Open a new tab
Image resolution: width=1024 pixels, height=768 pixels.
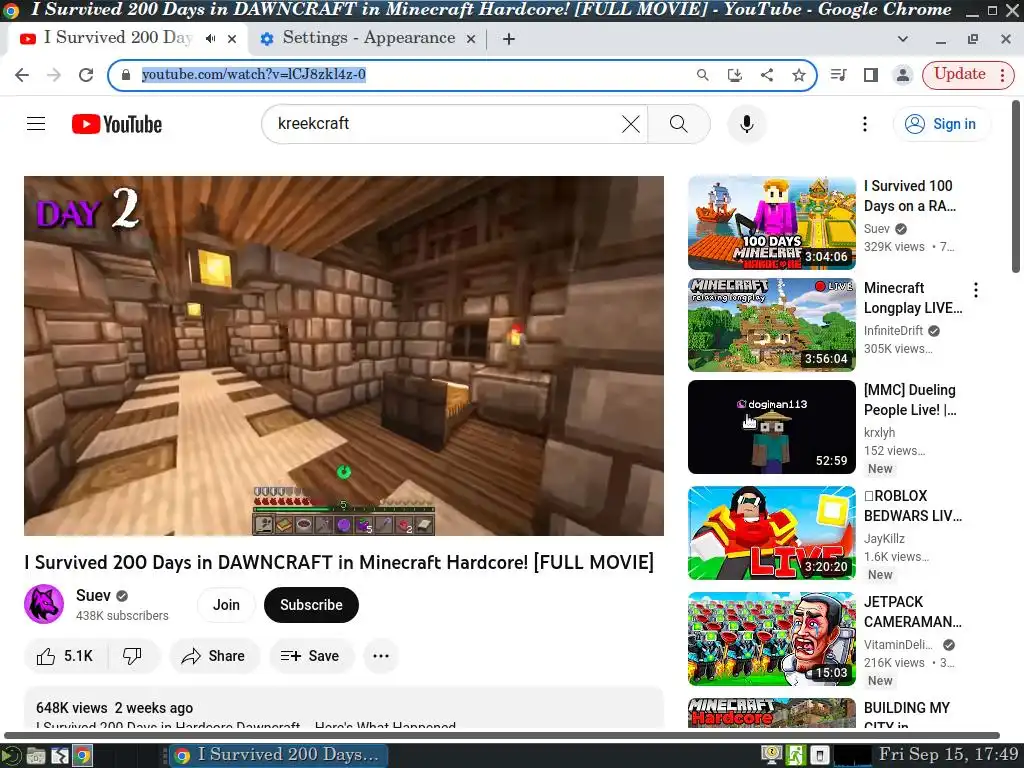[509, 39]
